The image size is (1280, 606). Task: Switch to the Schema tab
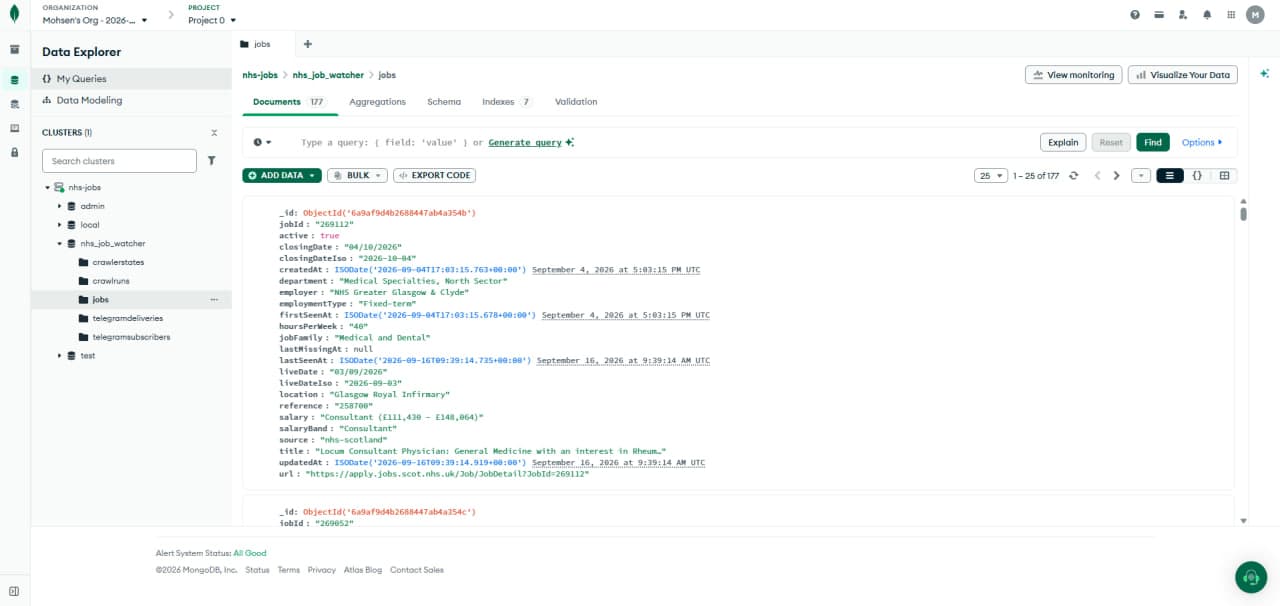(x=444, y=102)
